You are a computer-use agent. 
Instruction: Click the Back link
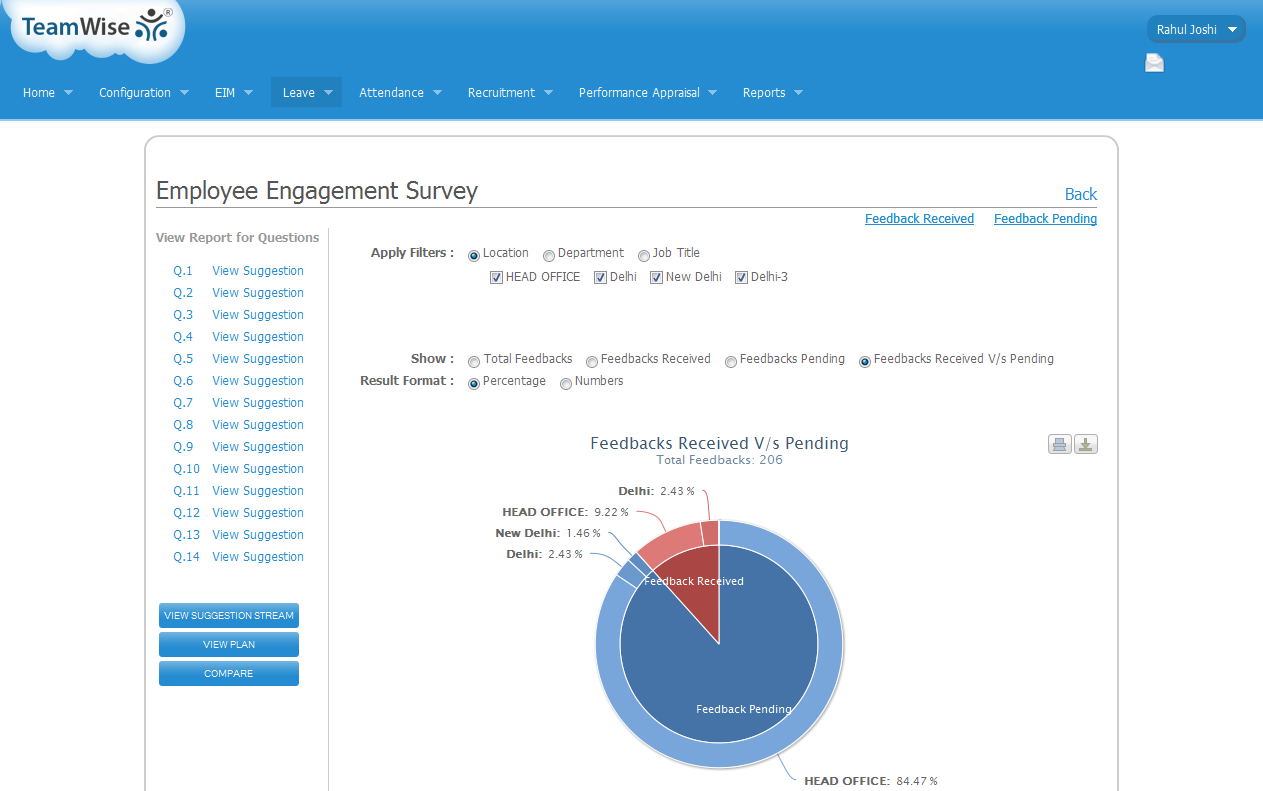click(1080, 194)
